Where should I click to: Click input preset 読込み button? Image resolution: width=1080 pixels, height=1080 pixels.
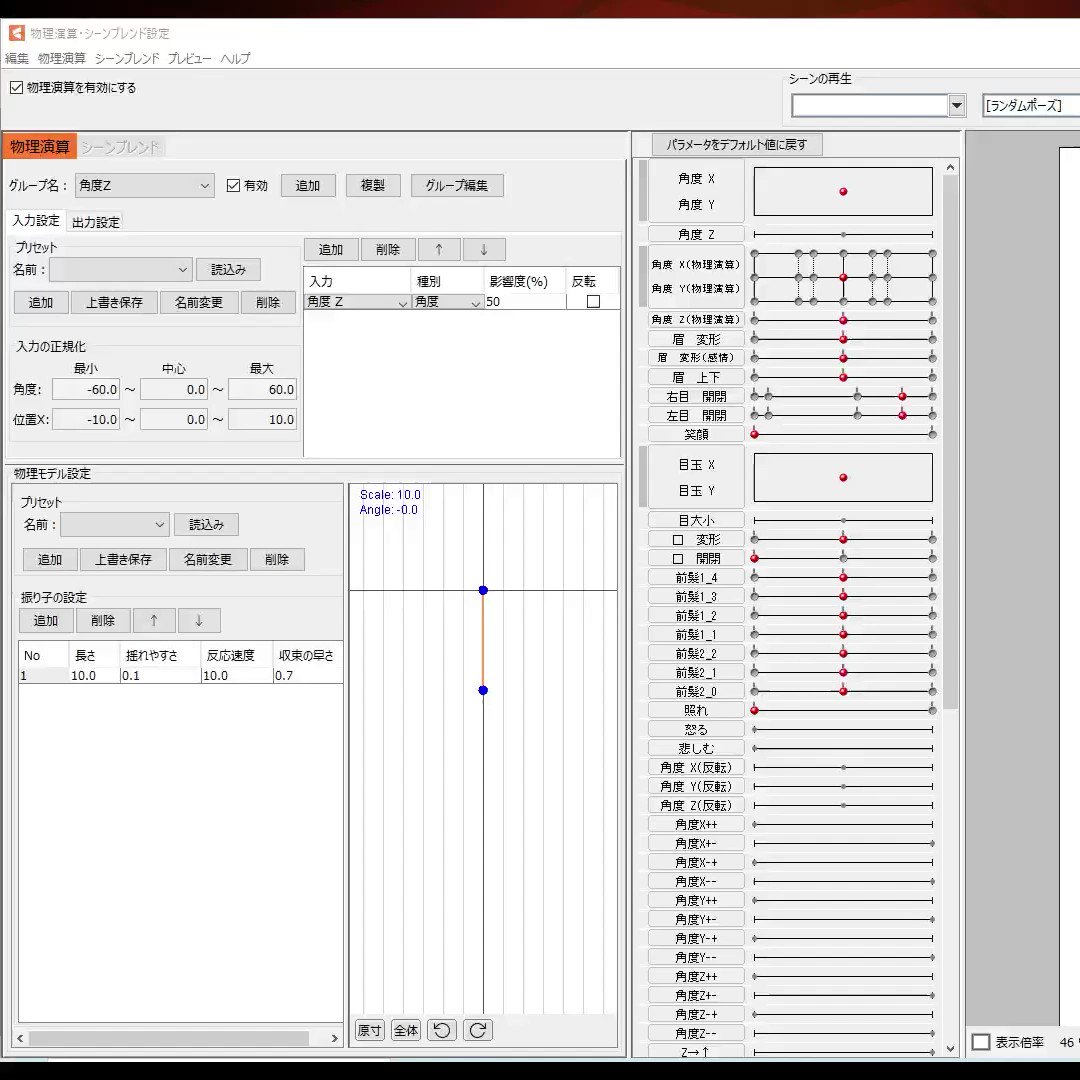(228, 269)
